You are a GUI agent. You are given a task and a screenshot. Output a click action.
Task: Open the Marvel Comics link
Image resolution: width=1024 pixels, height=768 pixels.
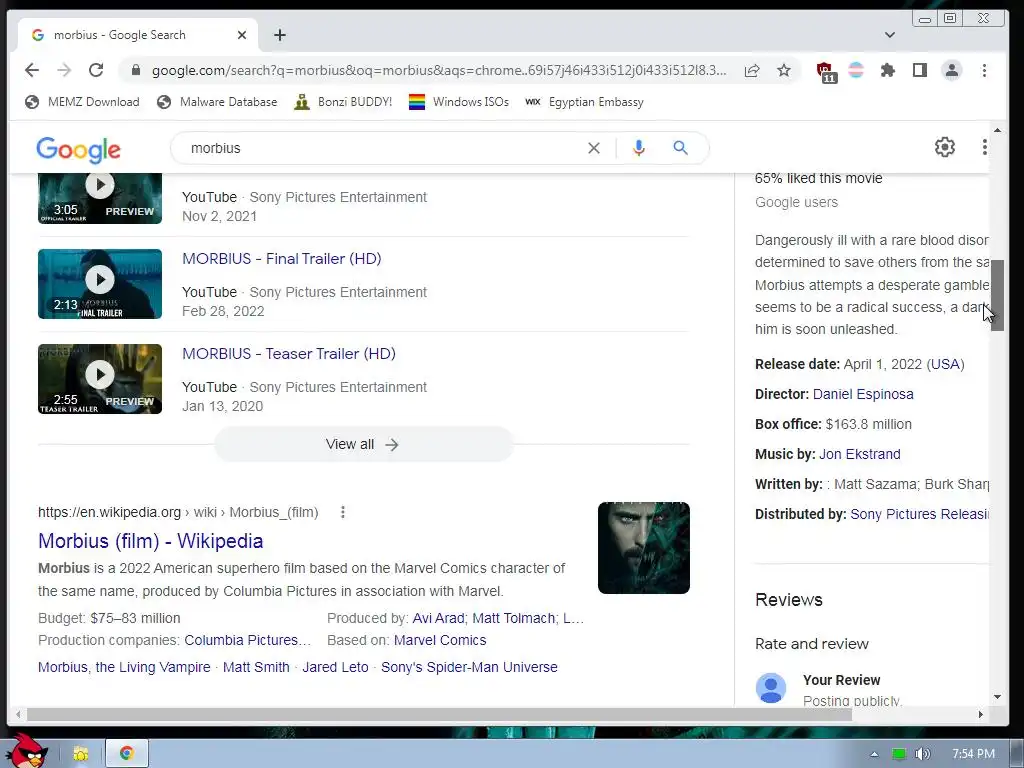[440, 640]
